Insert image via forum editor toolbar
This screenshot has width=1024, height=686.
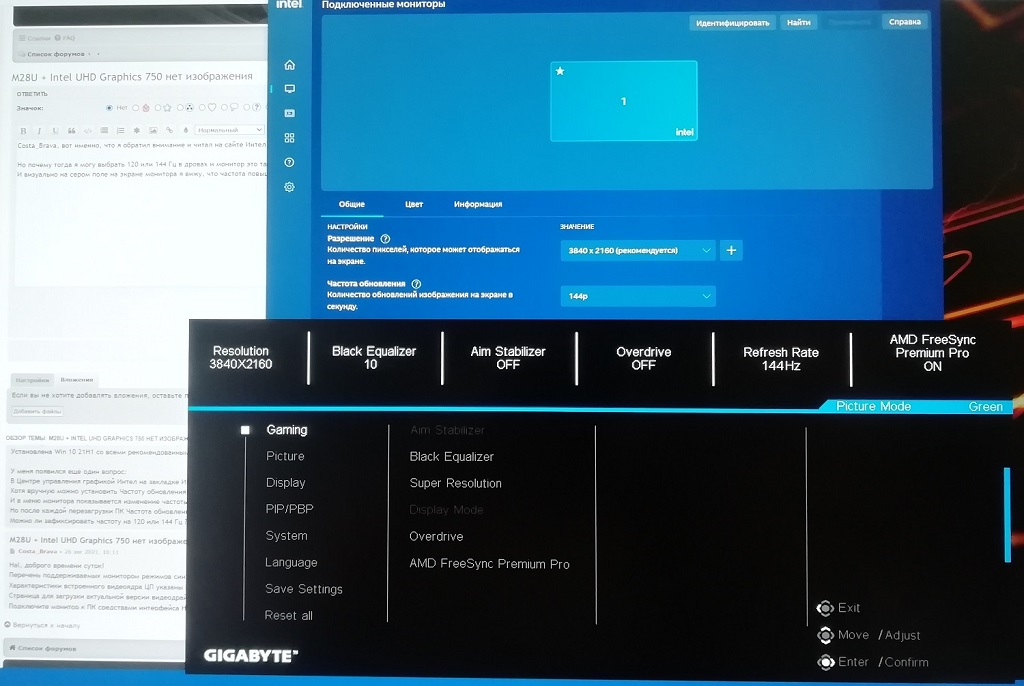tap(153, 130)
